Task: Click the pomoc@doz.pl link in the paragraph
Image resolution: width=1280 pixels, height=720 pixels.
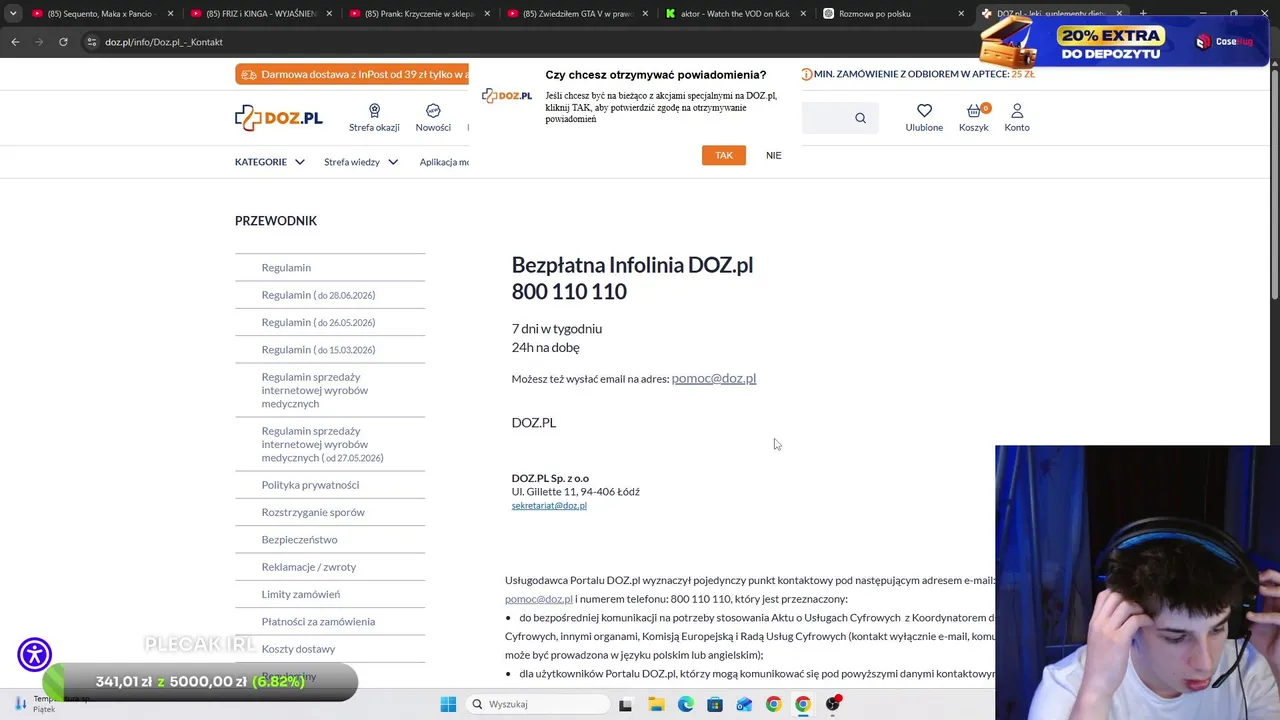Action: (539, 599)
